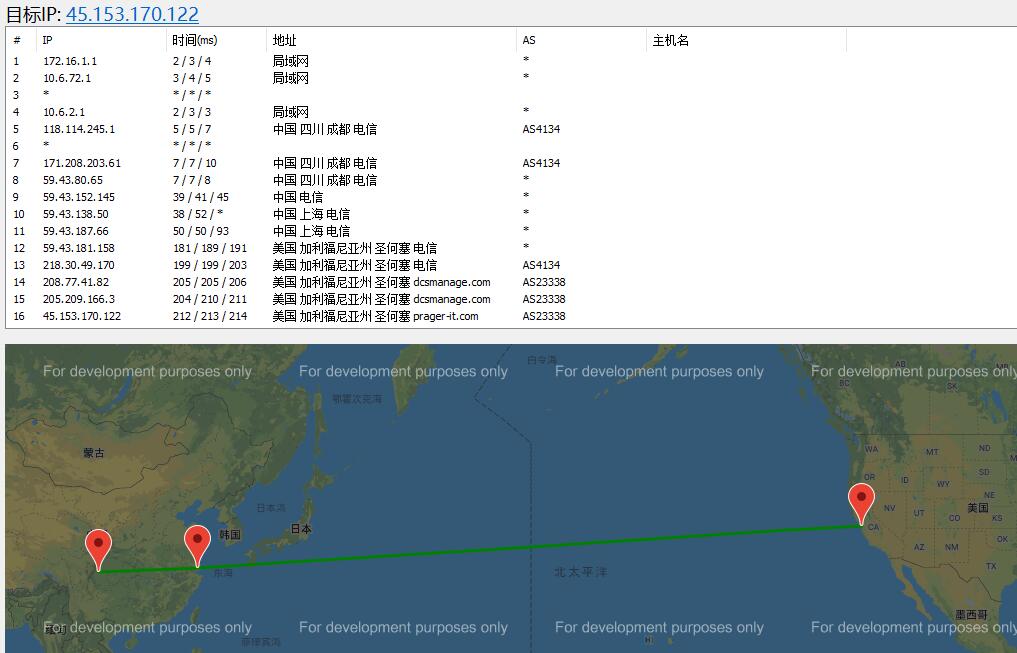
Task: Click the time value 39 / 41 / 45
Action: click(200, 197)
